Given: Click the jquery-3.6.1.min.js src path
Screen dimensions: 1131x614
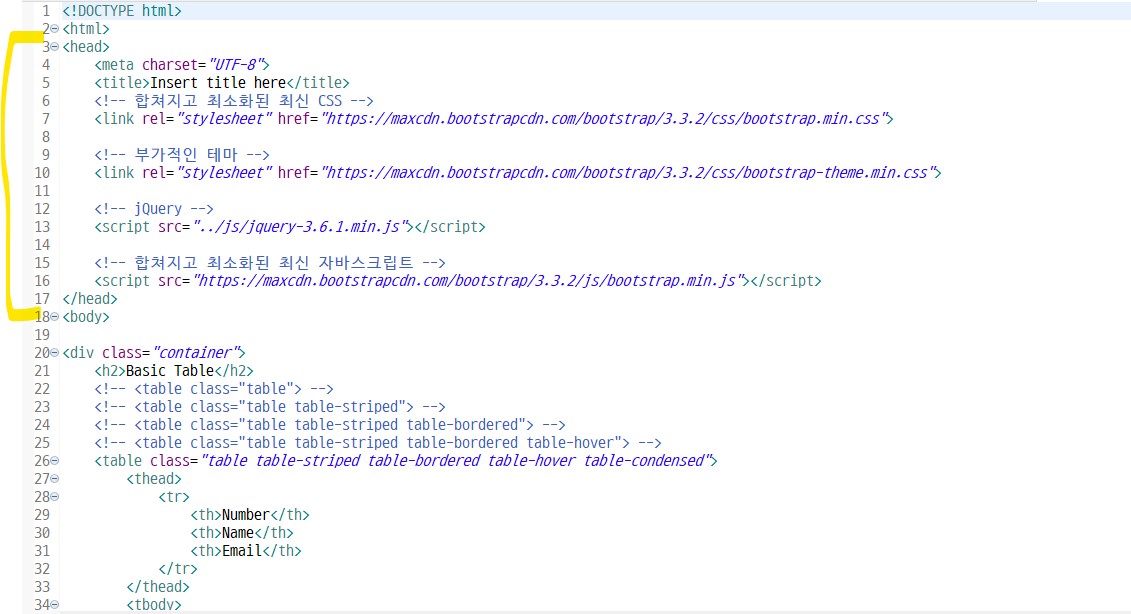Looking at the screenshot, I should tap(299, 227).
